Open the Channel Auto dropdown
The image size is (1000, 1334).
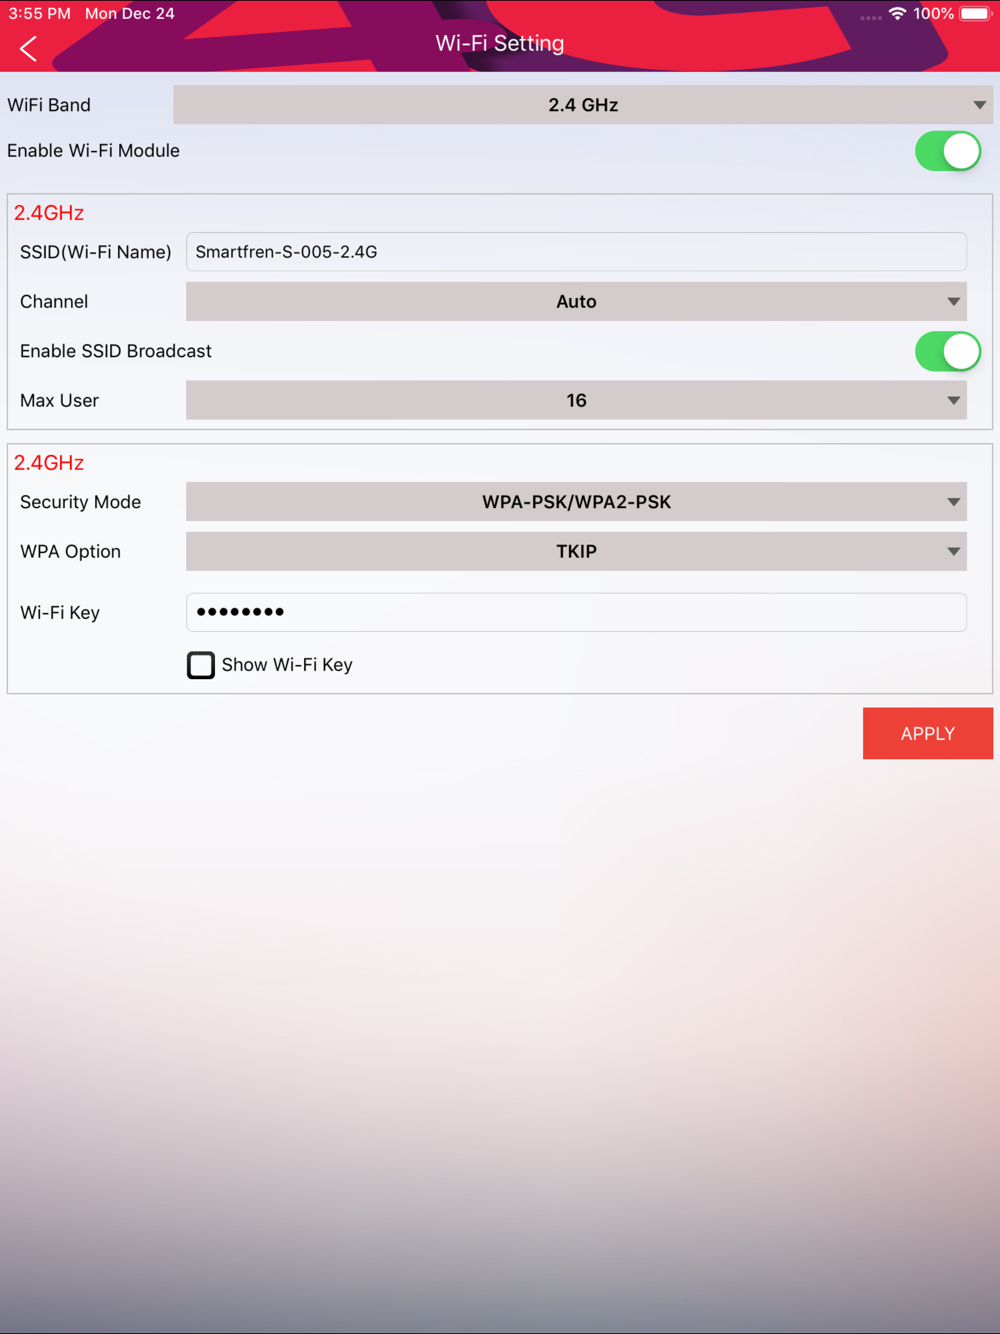click(x=576, y=301)
